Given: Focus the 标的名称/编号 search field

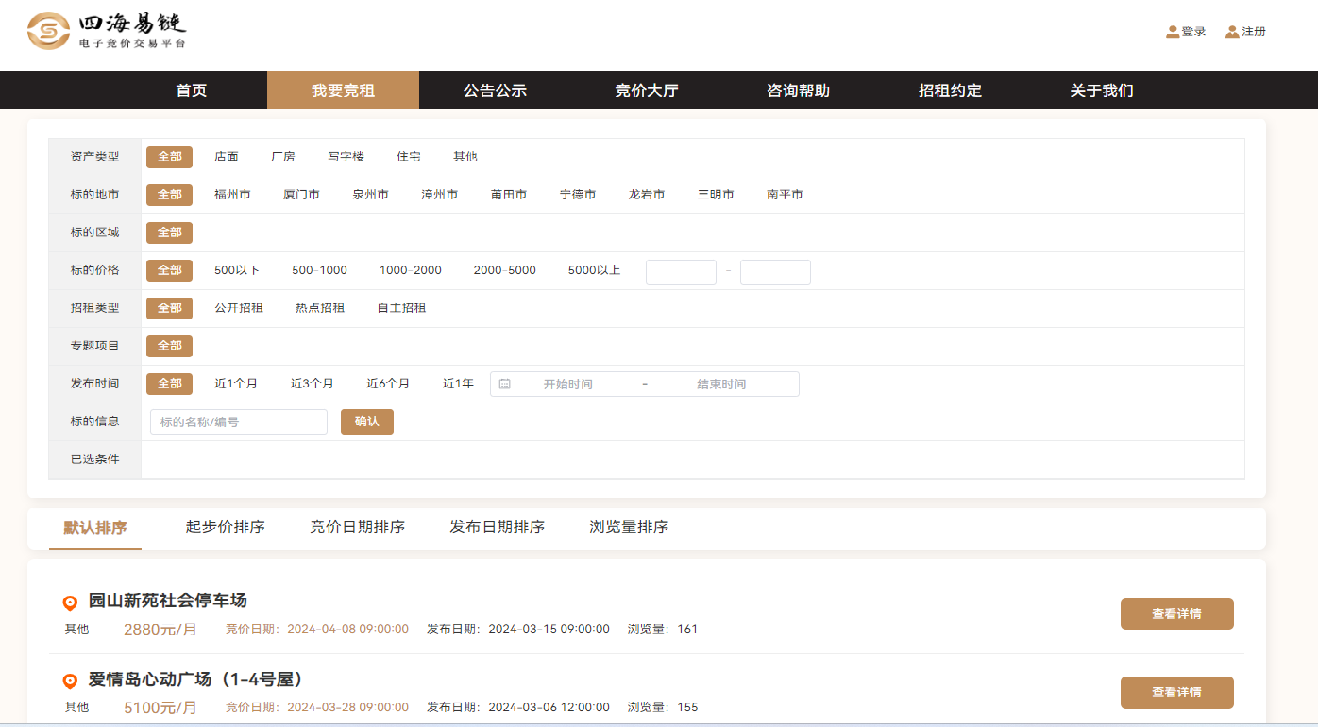Looking at the screenshot, I should click(x=239, y=422).
